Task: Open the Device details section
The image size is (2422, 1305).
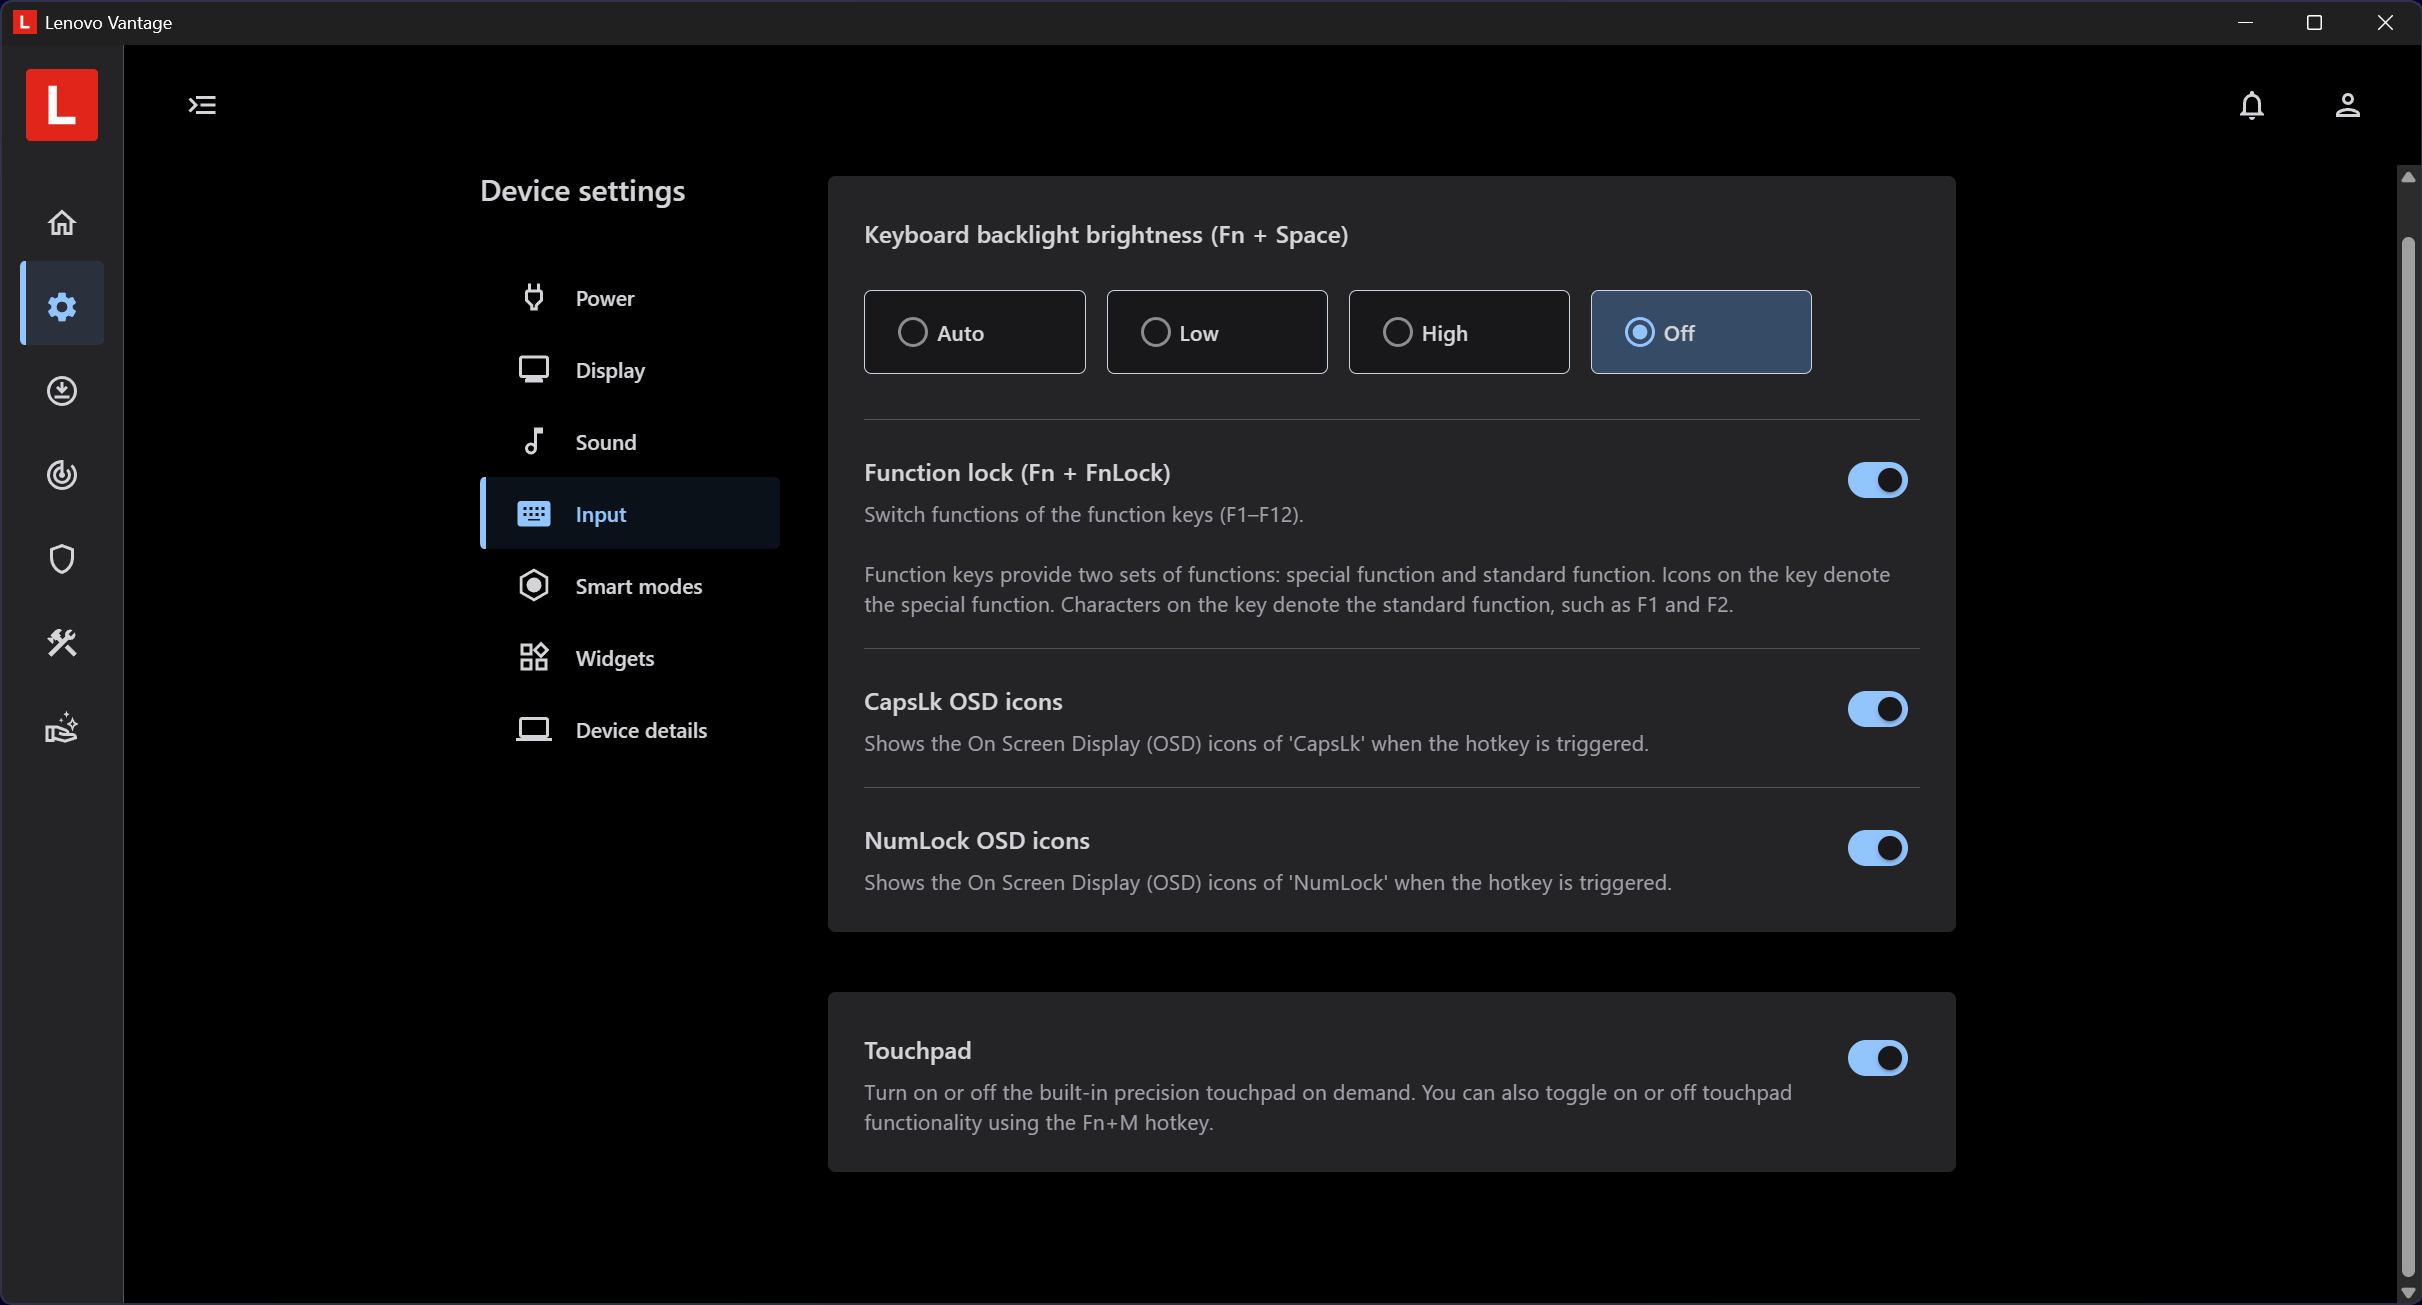Action: point(630,730)
